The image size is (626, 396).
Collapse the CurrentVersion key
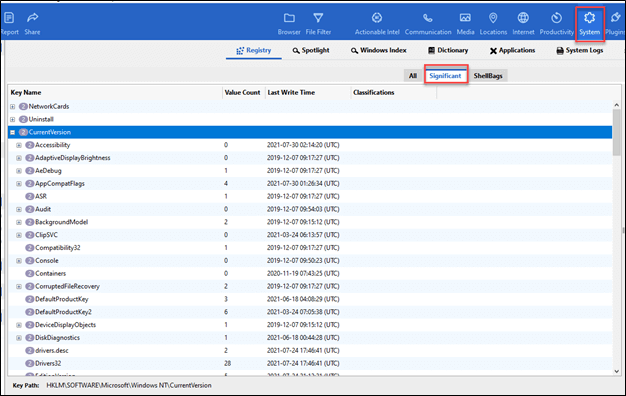[12, 132]
